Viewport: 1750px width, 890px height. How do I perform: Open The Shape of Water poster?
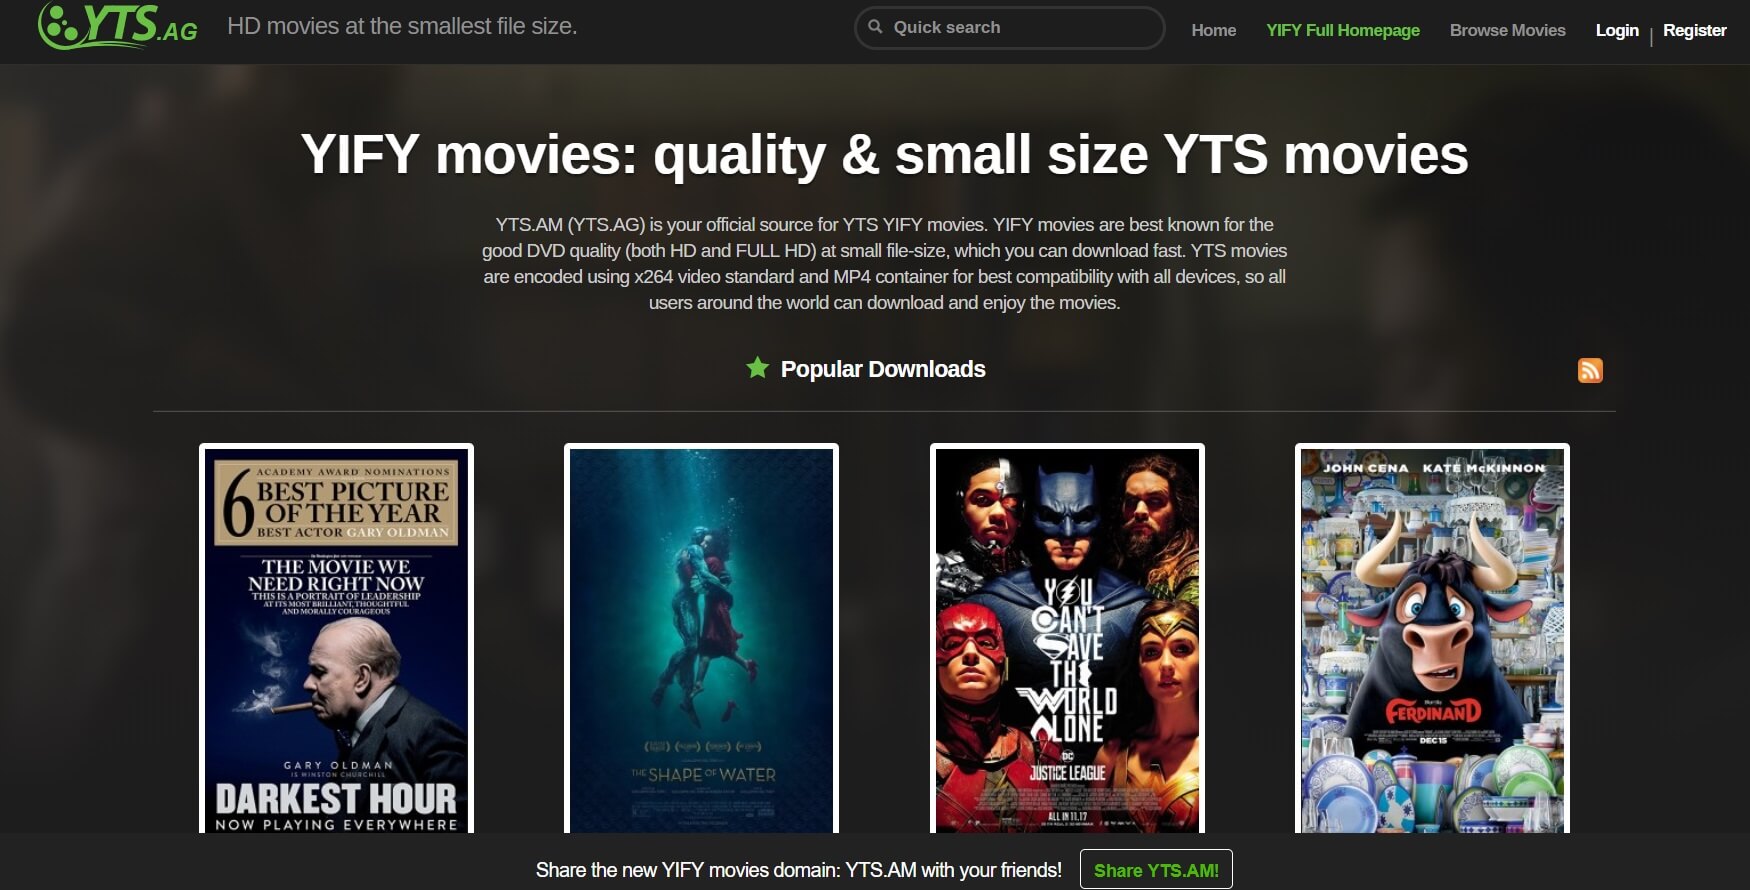click(701, 639)
